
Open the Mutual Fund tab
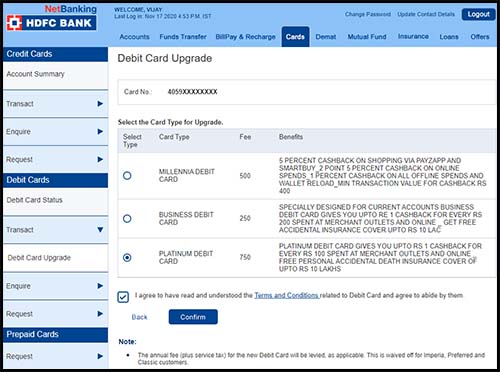click(x=367, y=37)
